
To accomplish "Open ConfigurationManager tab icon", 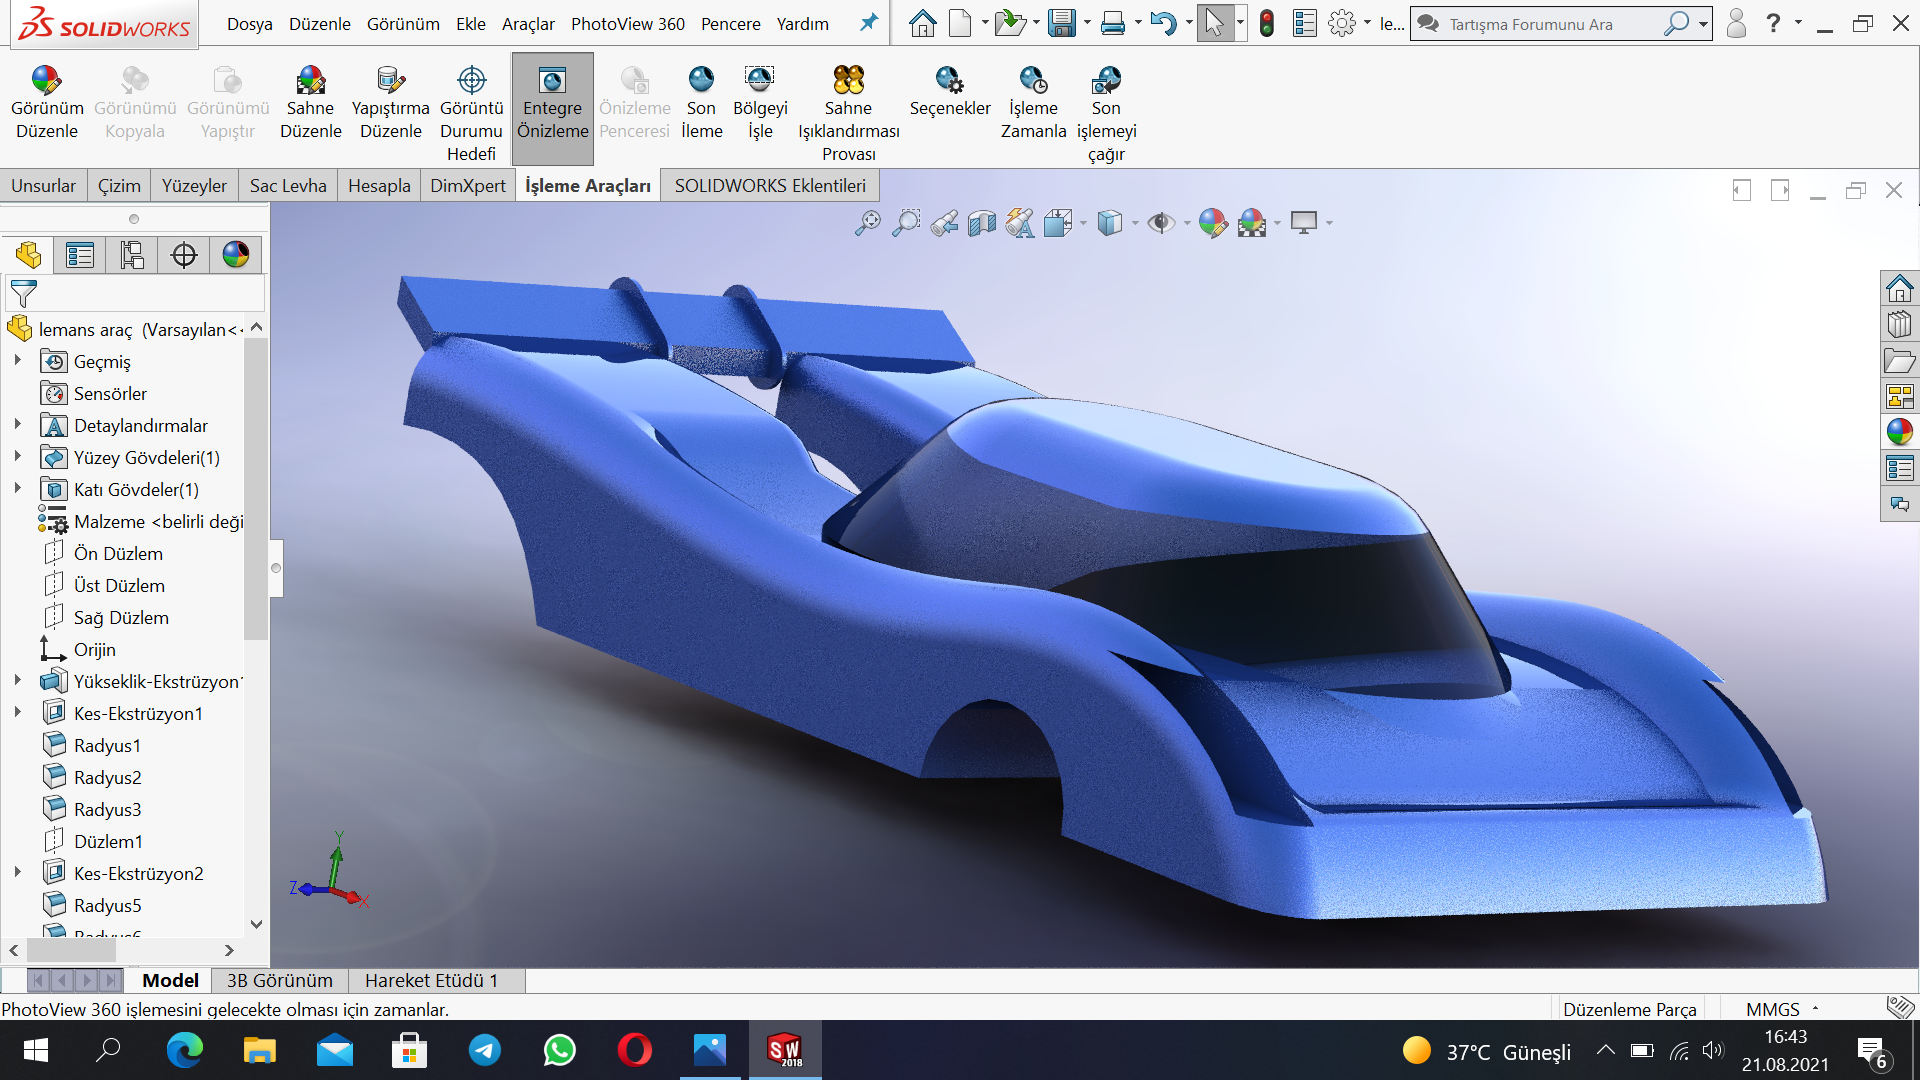I will click(132, 255).
